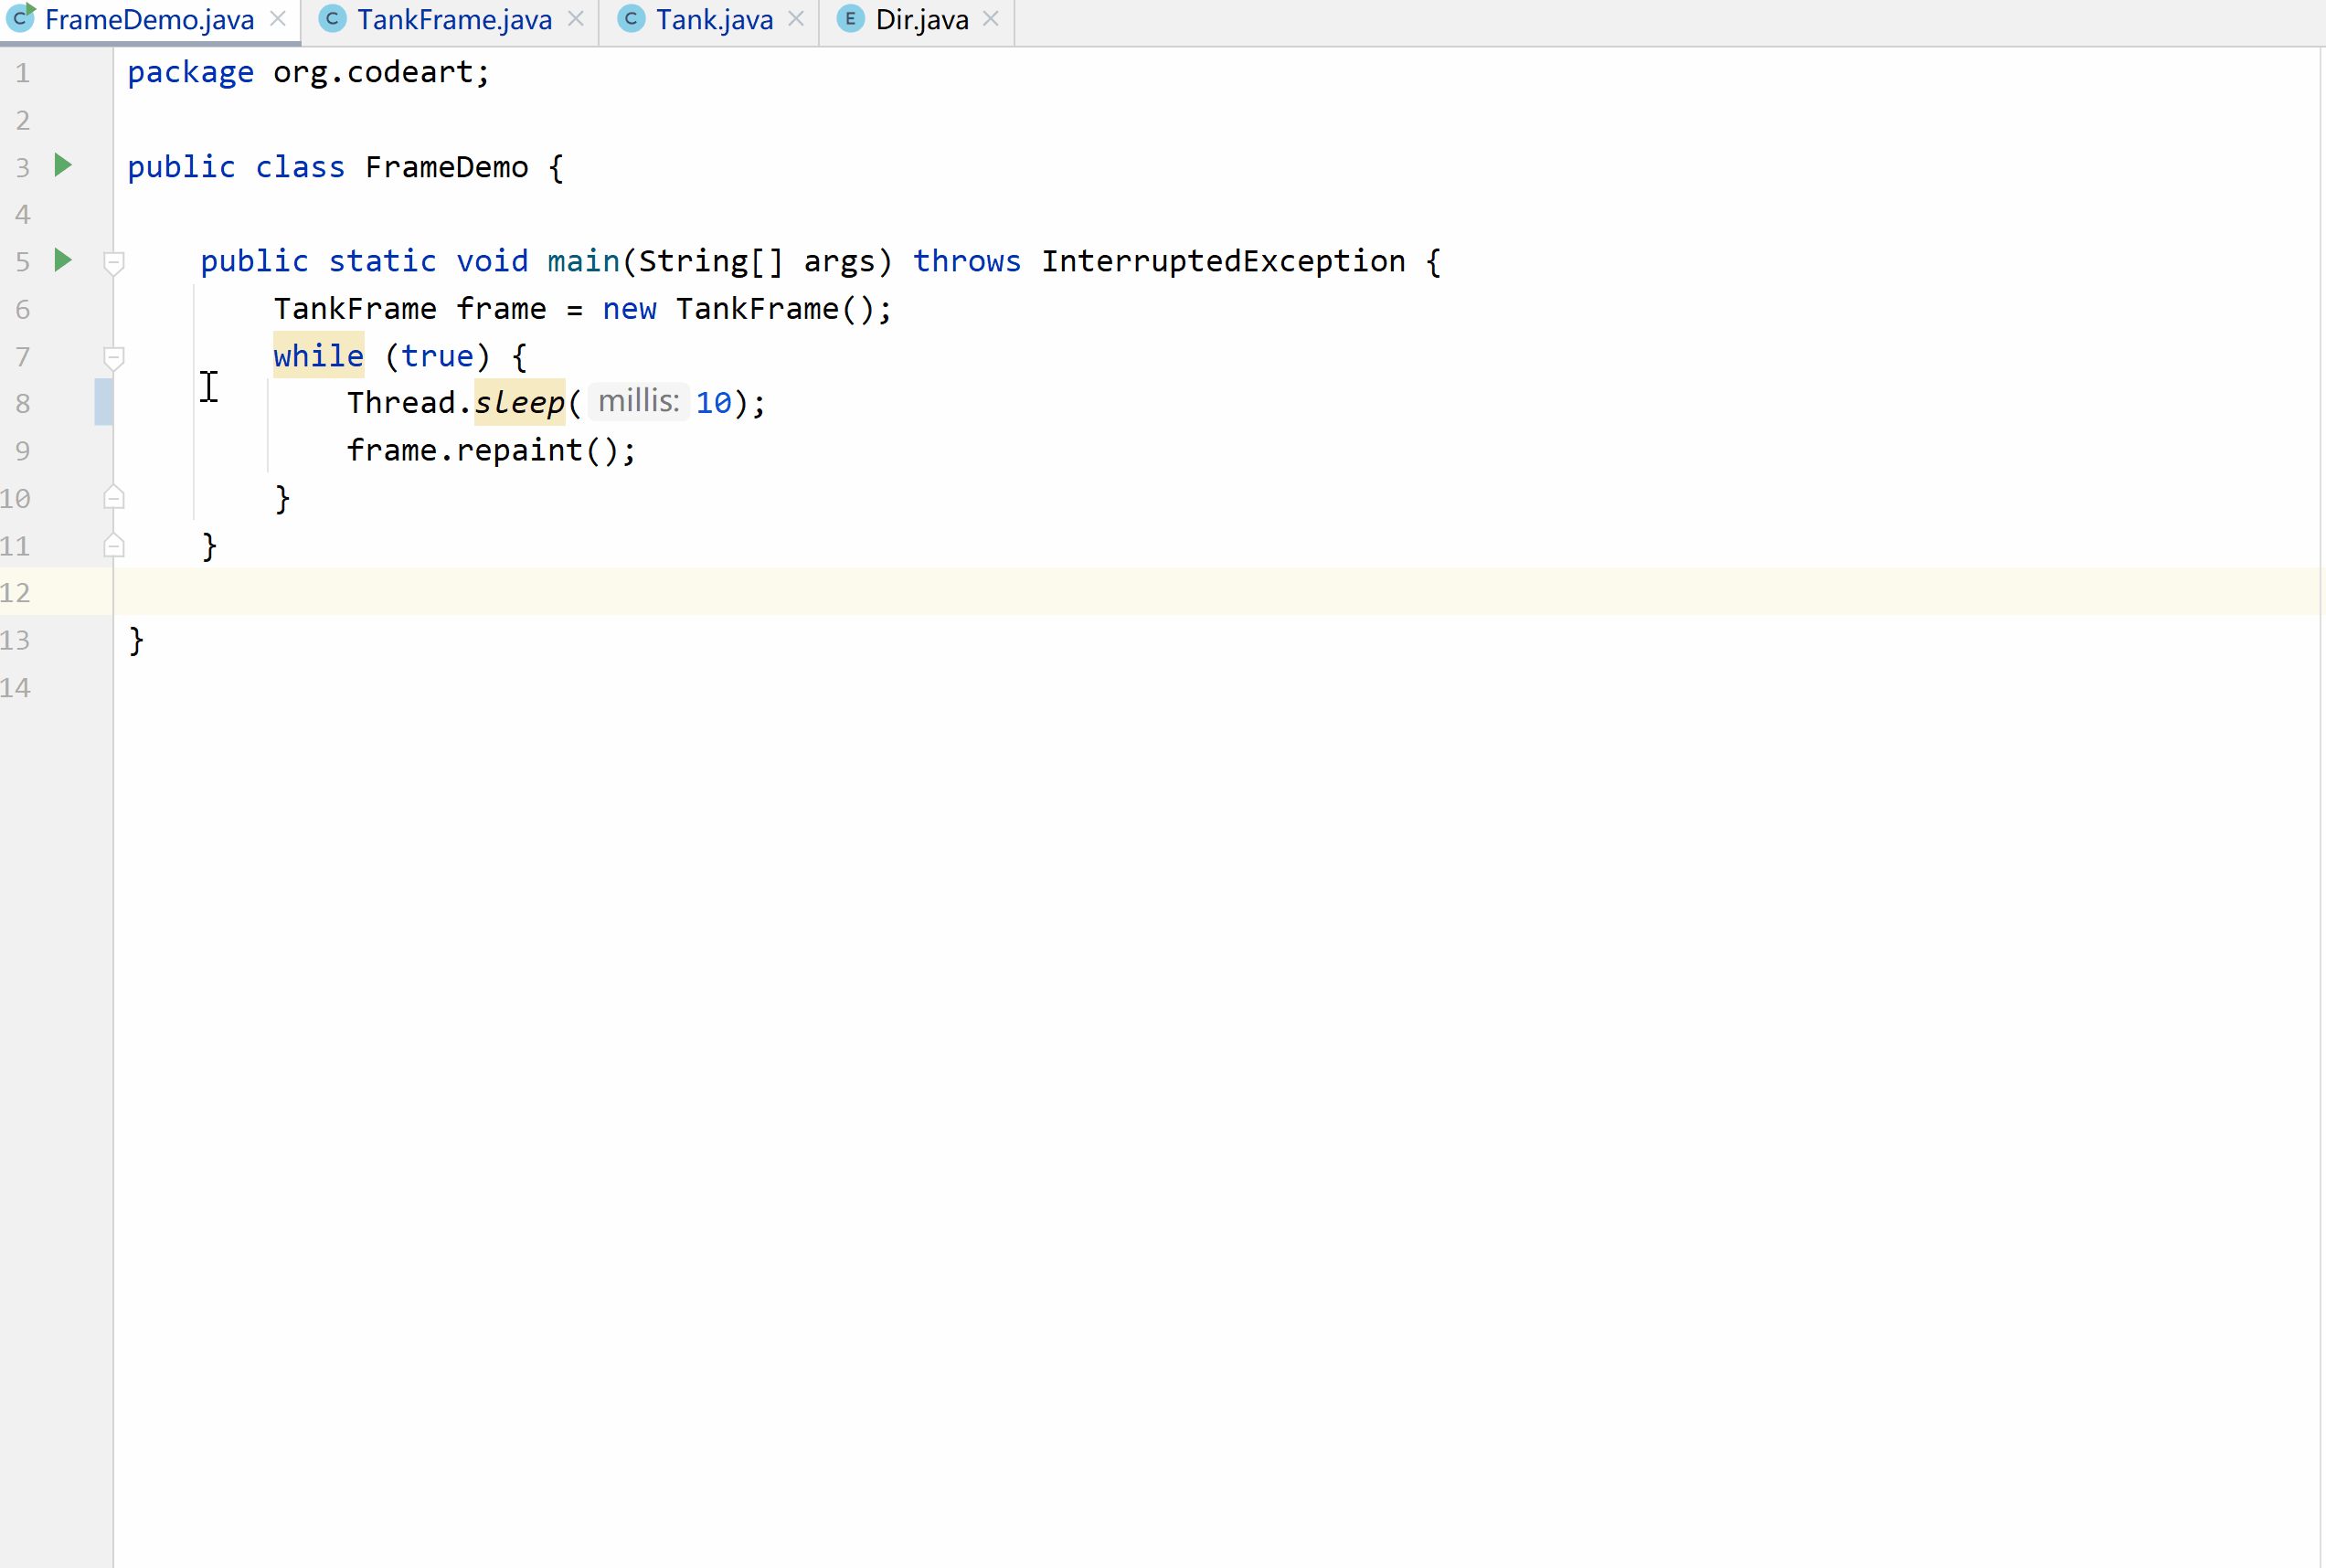This screenshot has height=1568, width=2326.
Task: Close the FrameDemo.java tab
Action: 278,19
